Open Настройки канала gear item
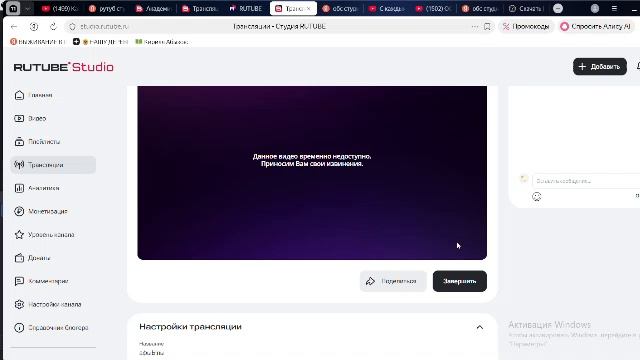 (48, 304)
